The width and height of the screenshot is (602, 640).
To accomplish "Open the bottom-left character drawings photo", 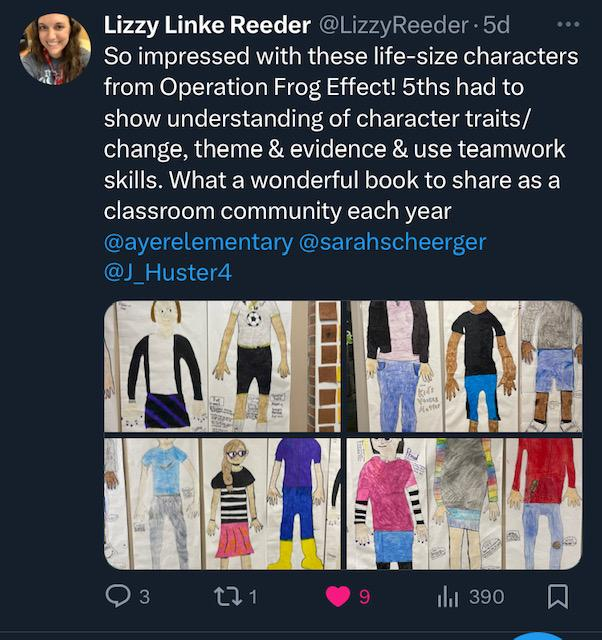I will pos(222,503).
